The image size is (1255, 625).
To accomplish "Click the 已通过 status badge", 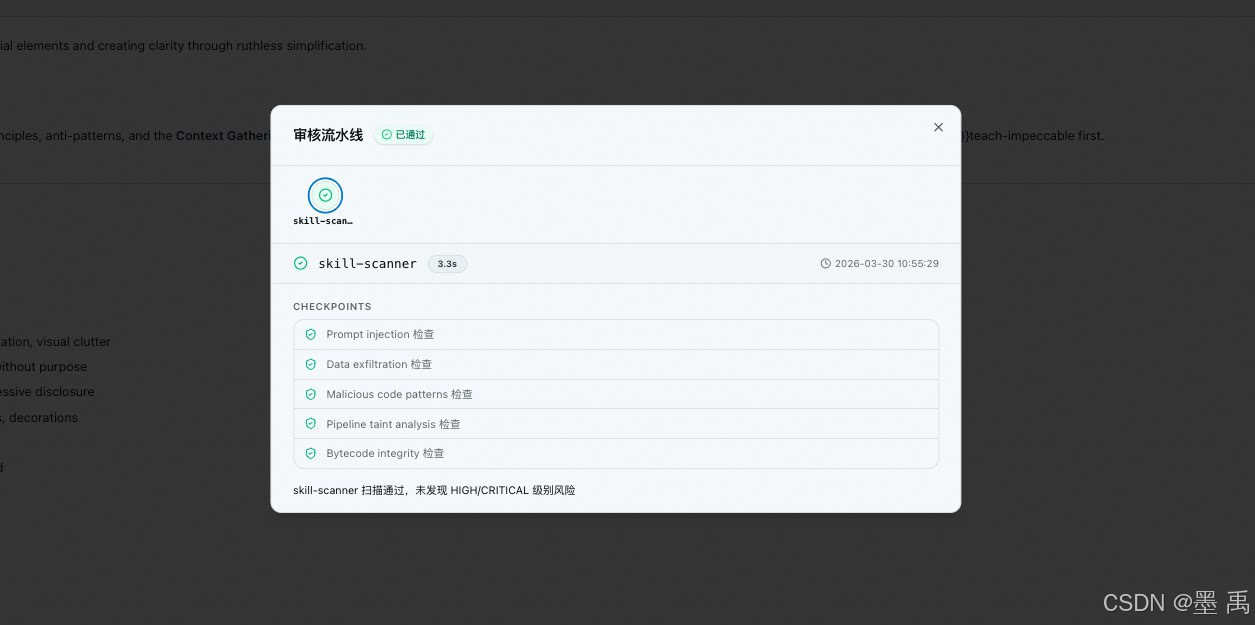I will 404,134.
